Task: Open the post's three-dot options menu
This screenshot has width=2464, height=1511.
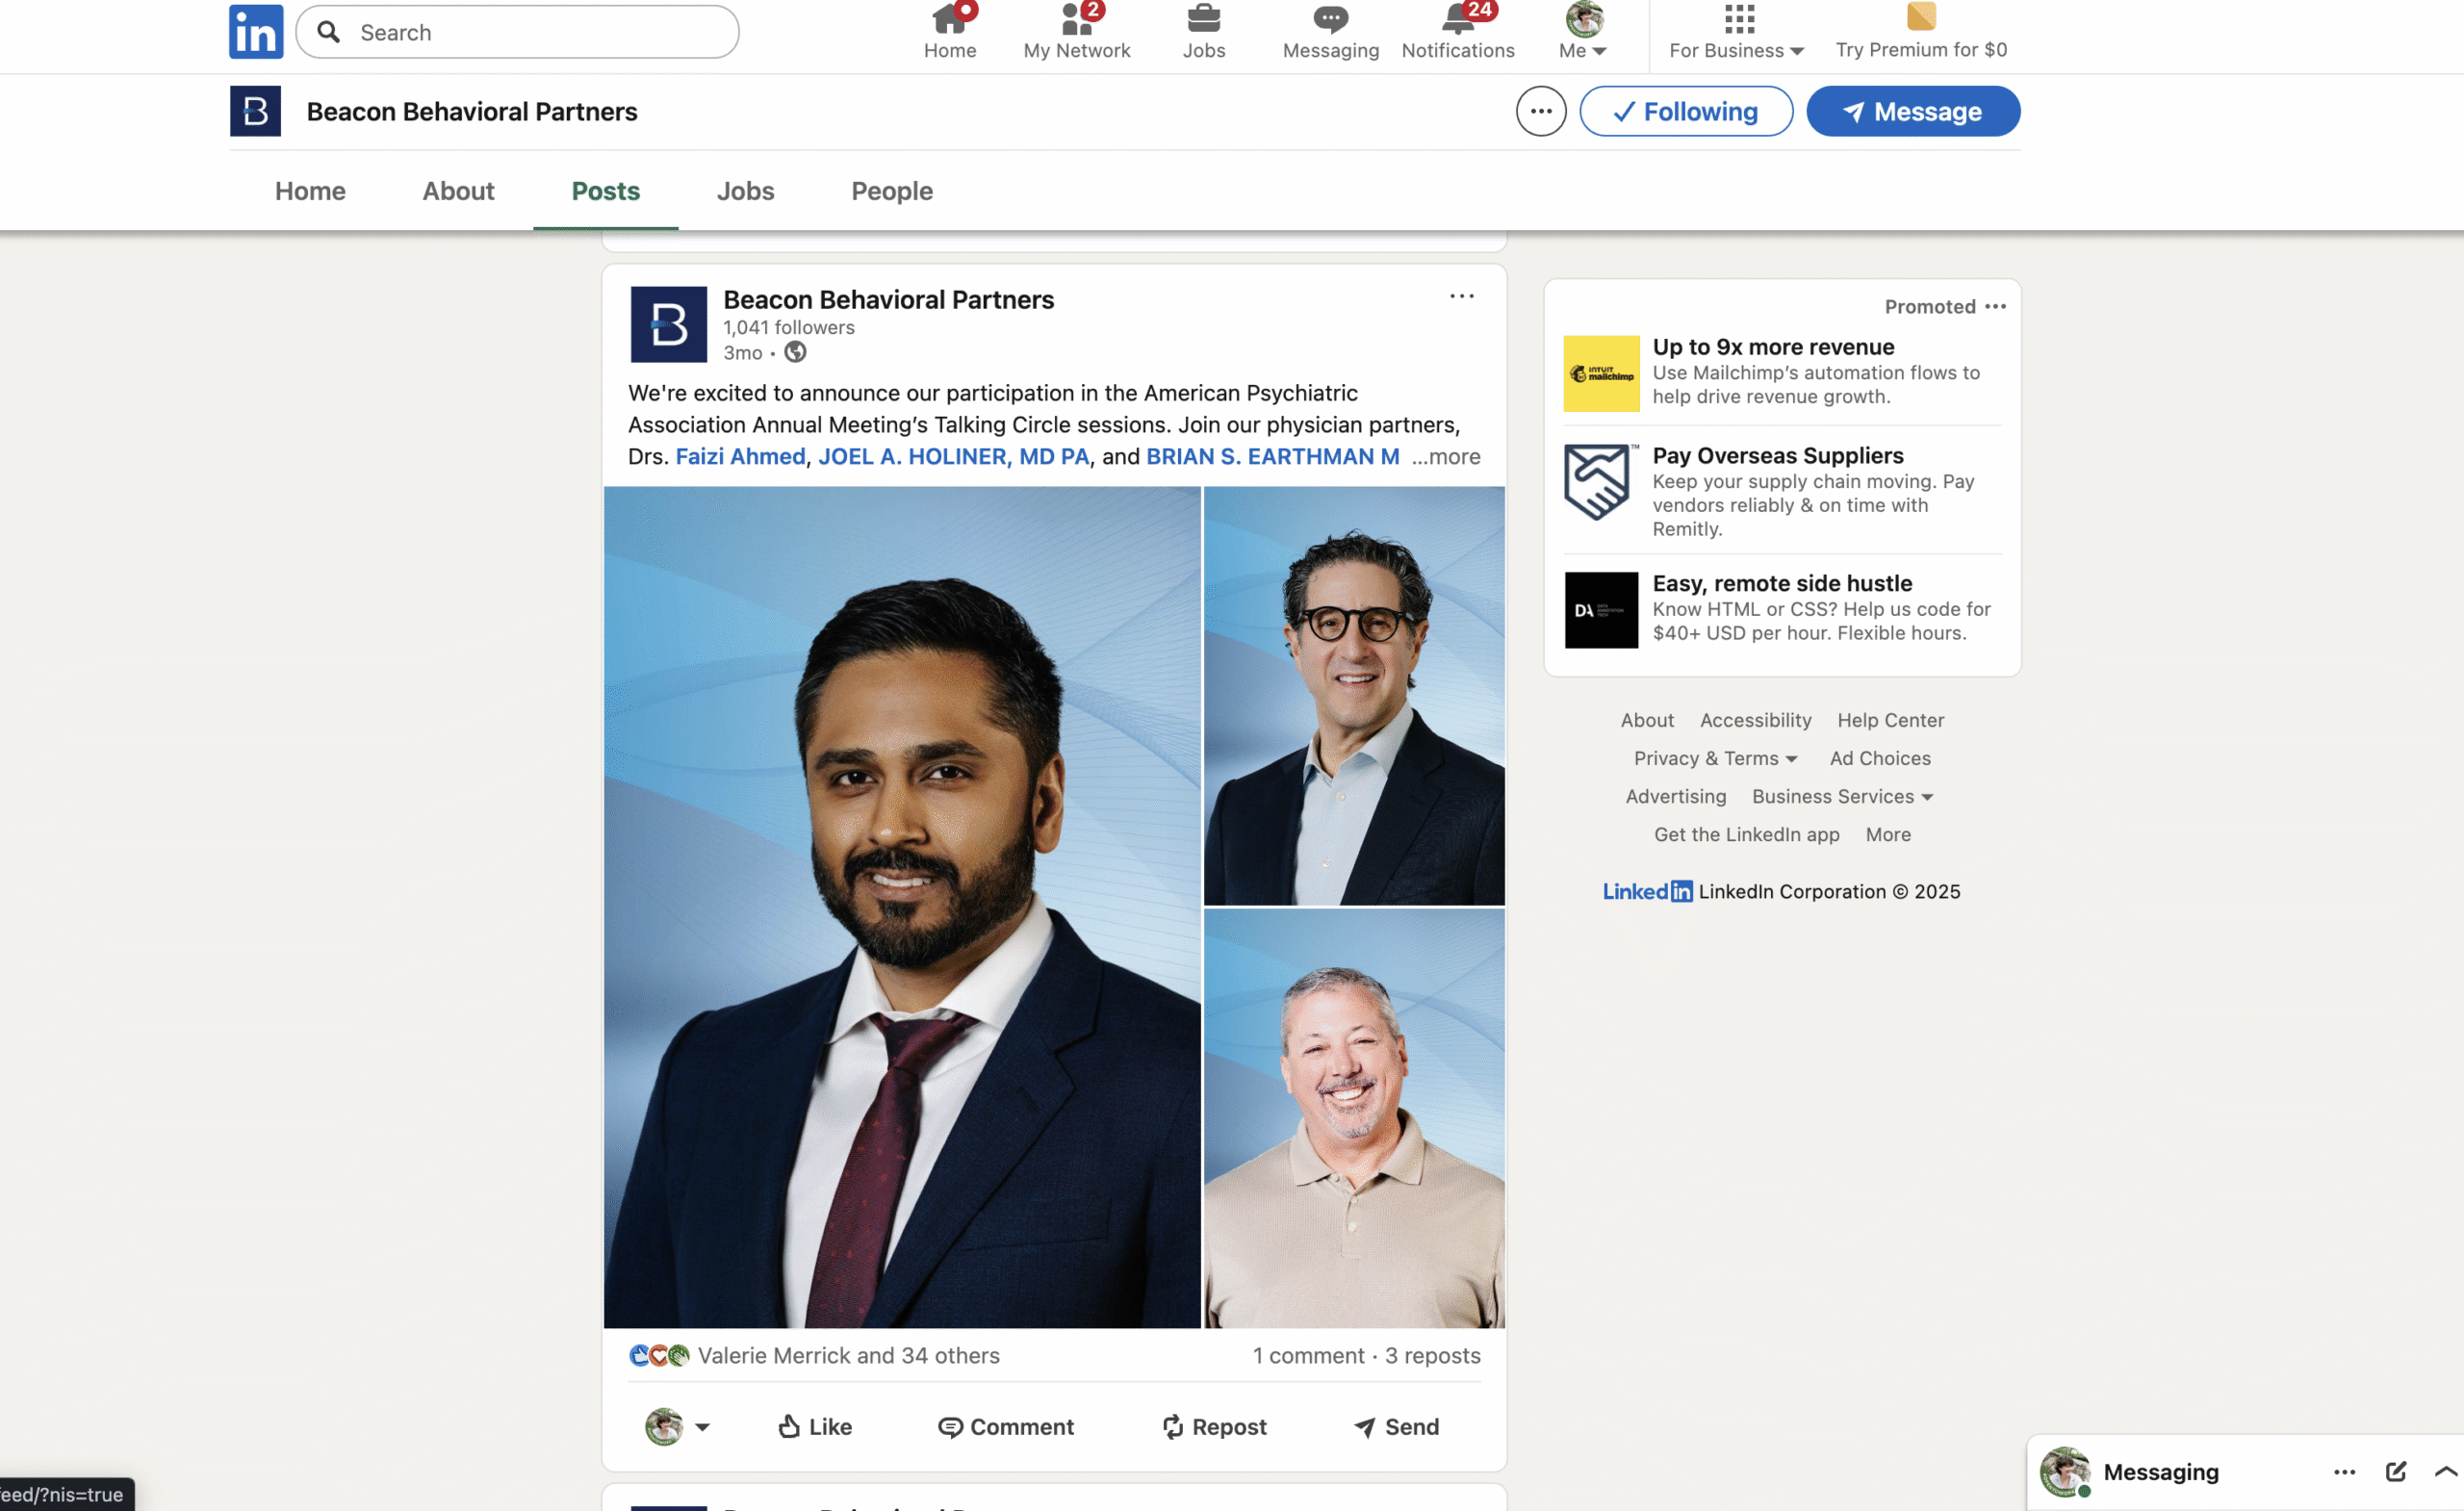Action: 1461,296
